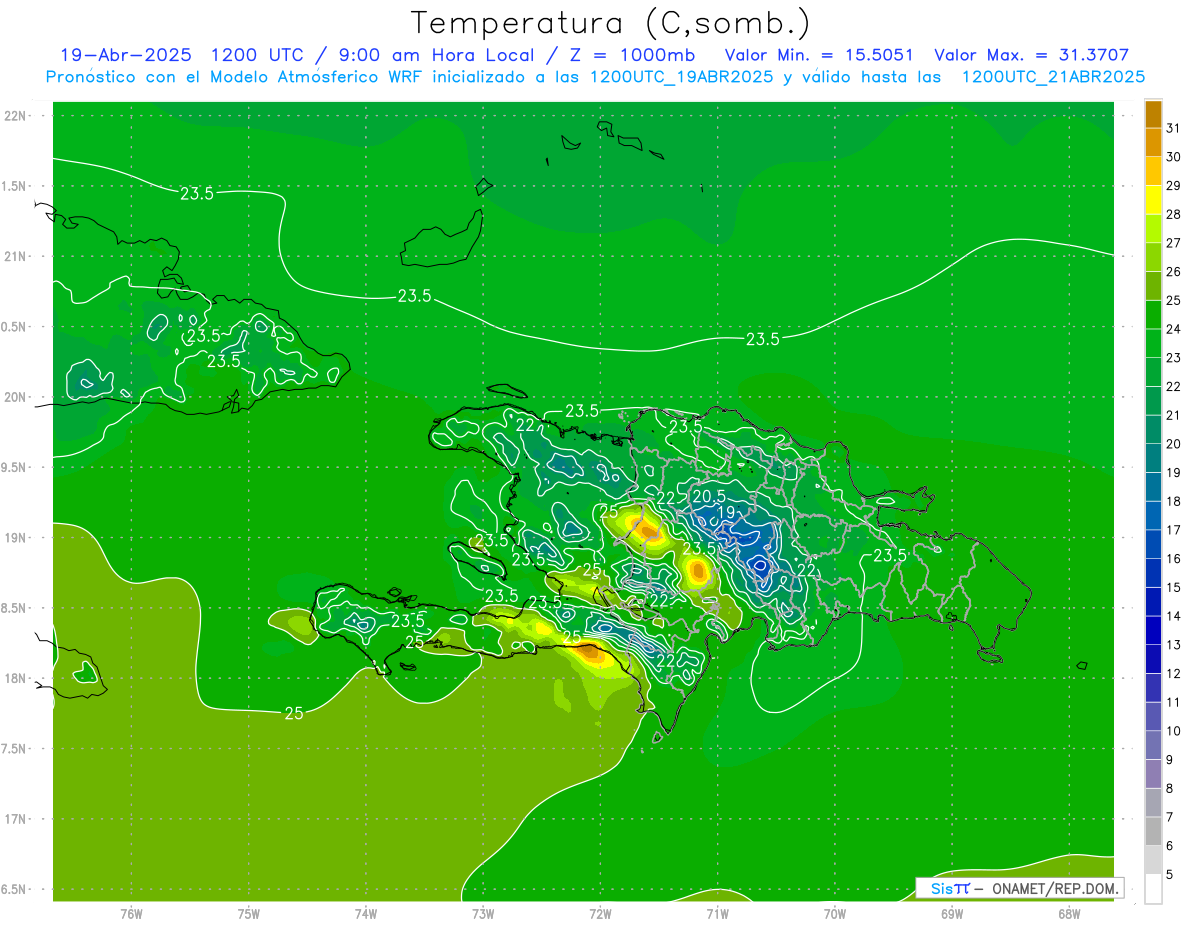This screenshot has height=927, width=1200.
Task: Click the legend value label '23'
Action: pos(1173,358)
